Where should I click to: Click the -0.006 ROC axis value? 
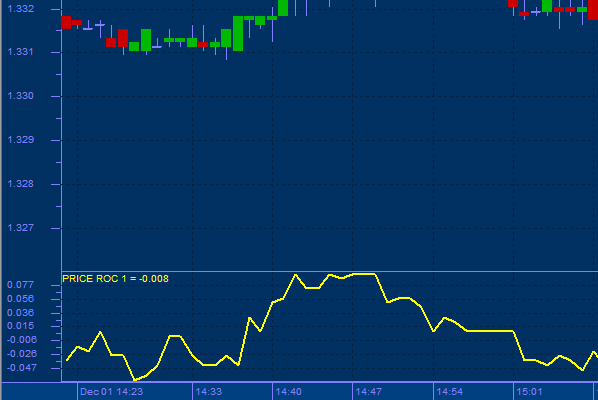pyautogui.click(x=22, y=340)
